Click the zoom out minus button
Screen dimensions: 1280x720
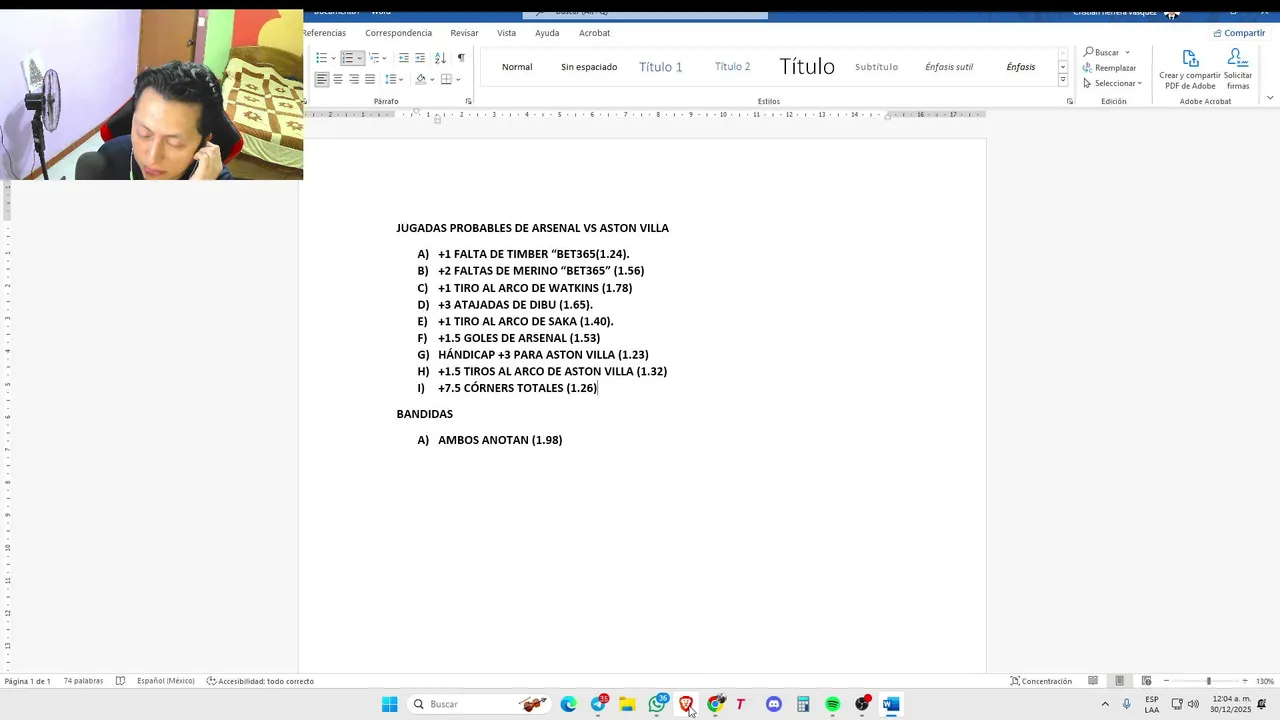[x=1167, y=681]
